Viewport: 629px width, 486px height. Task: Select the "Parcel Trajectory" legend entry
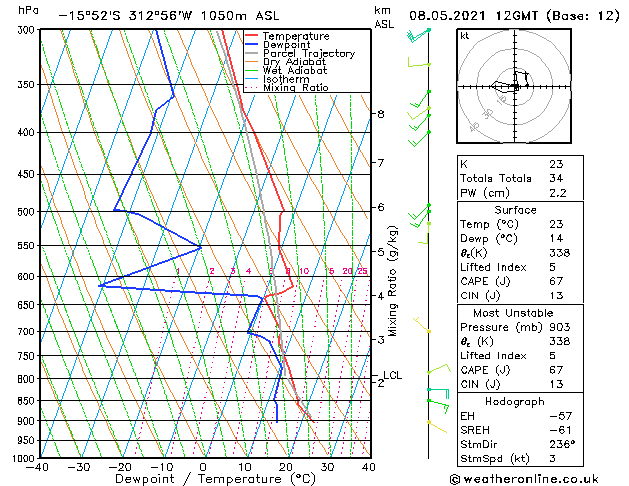(309, 53)
